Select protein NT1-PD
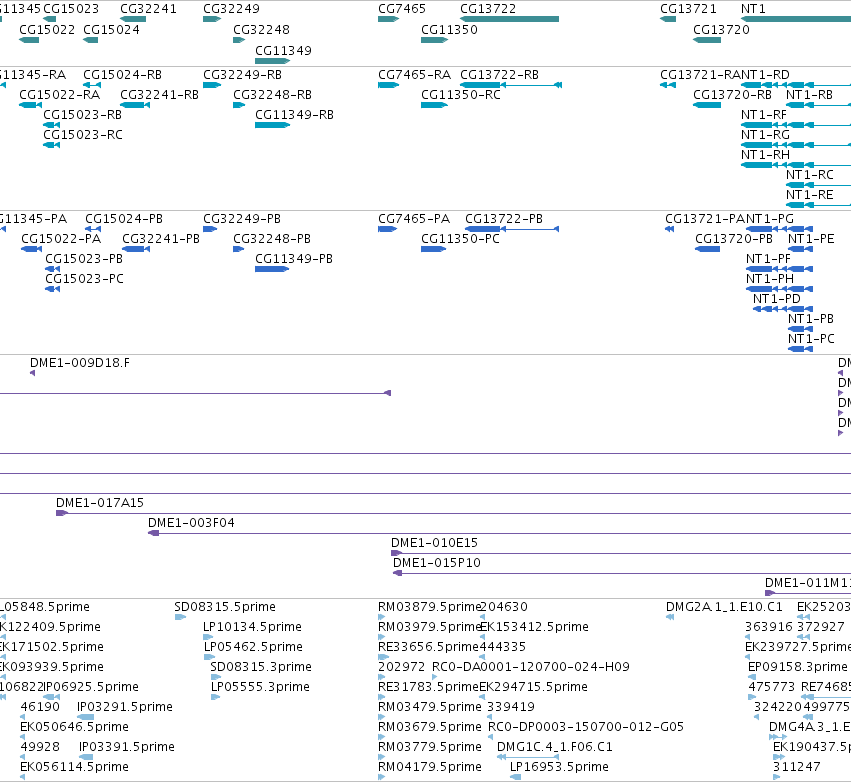This screenshot has width=851, height=782. point(777,298)
